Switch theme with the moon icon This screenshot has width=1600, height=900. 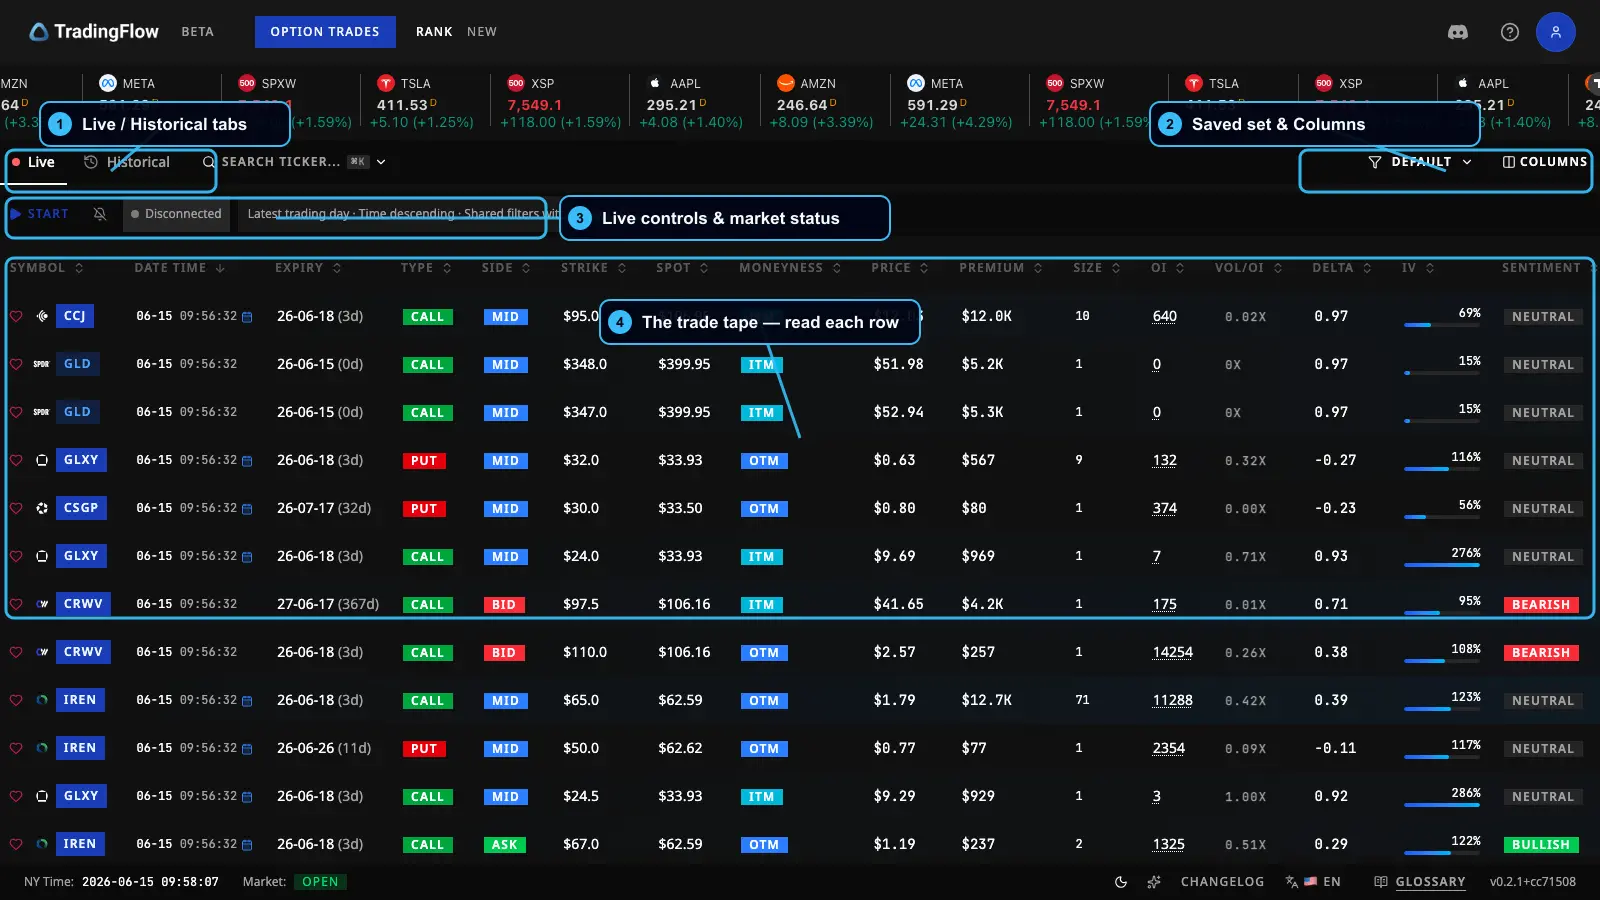pos(1121,882)
